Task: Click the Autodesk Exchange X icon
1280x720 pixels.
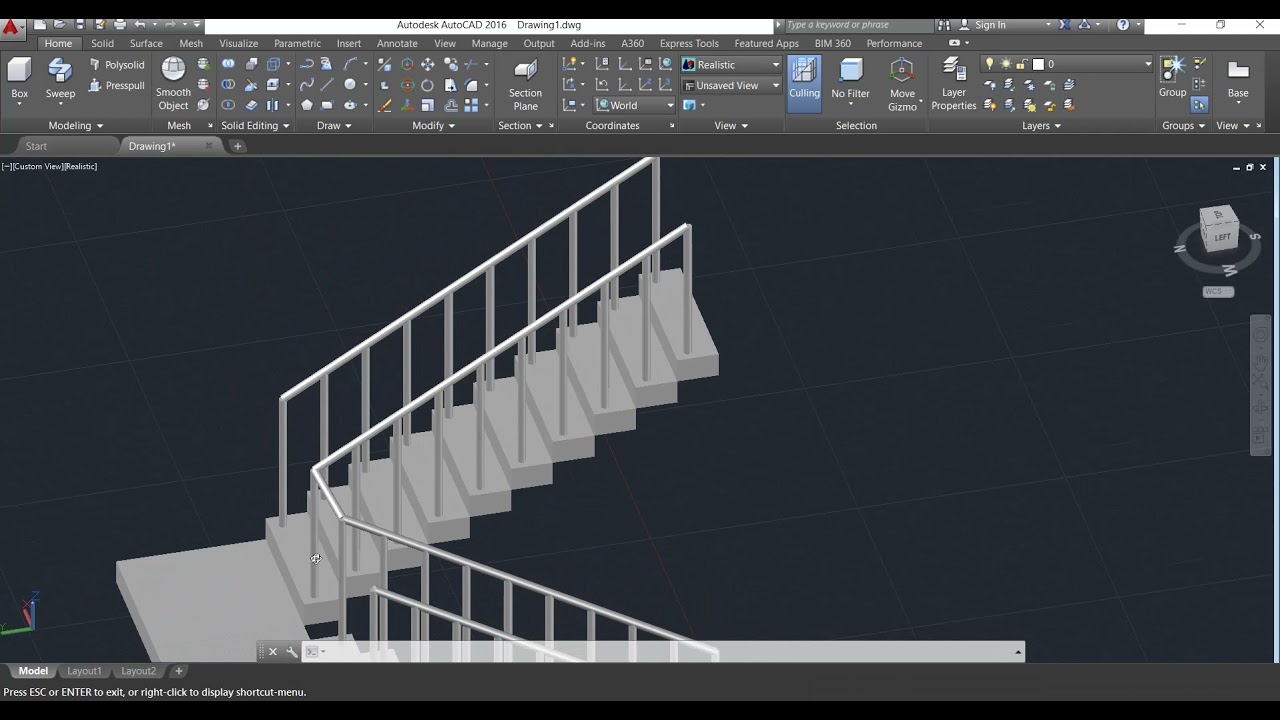Action: (1064, 24)
